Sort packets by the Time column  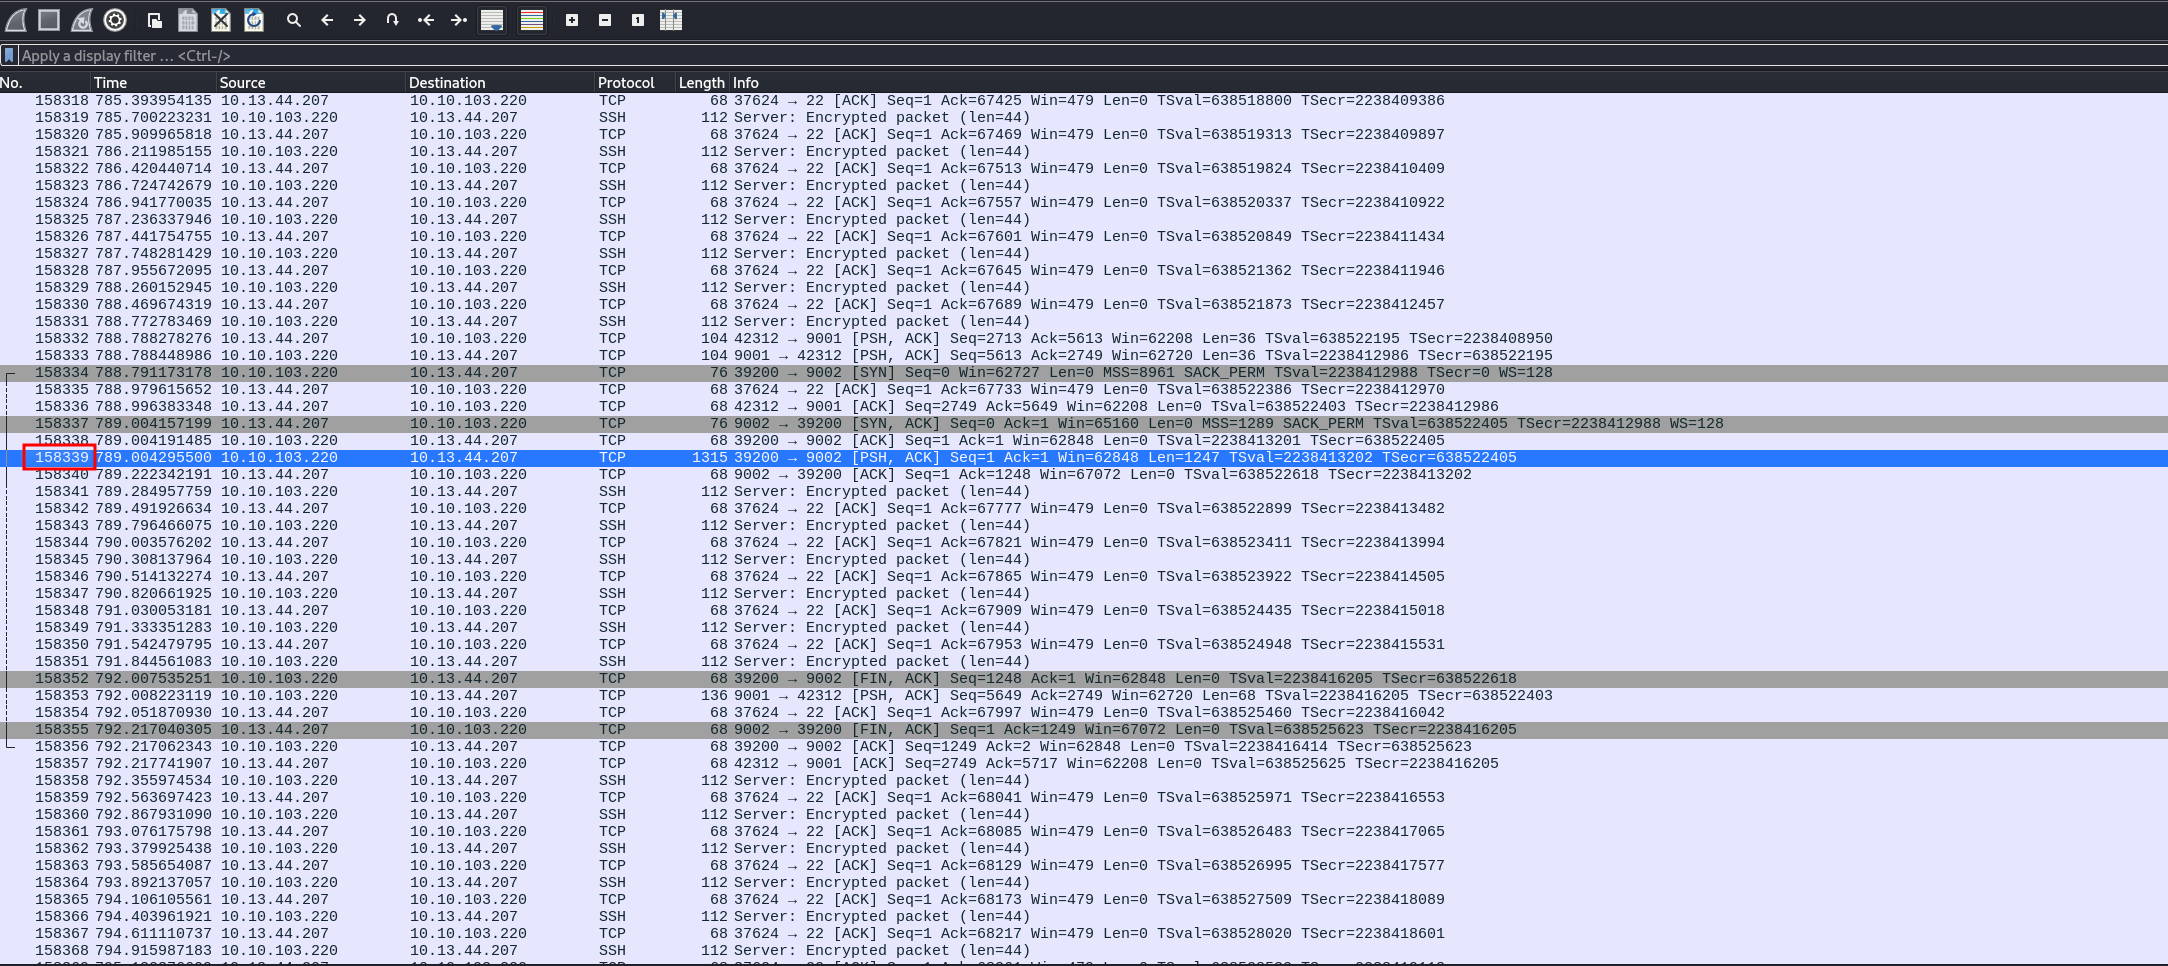pos(110,83)
